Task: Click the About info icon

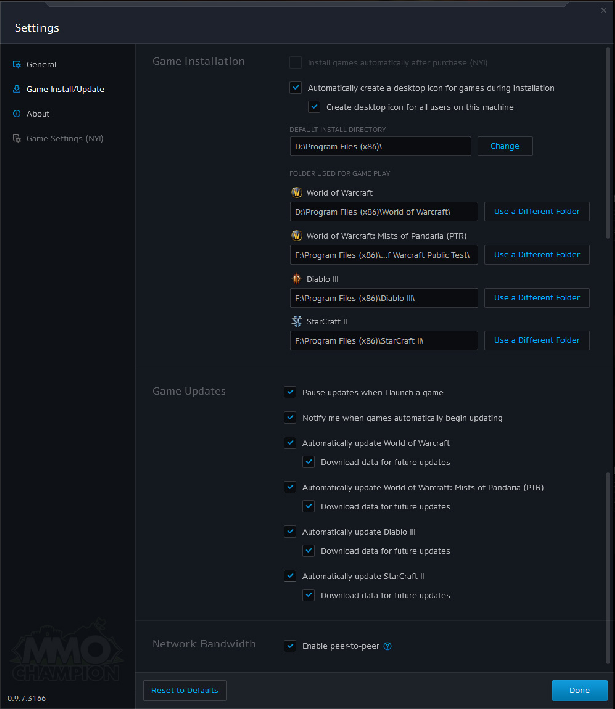Action: (17, 114)
